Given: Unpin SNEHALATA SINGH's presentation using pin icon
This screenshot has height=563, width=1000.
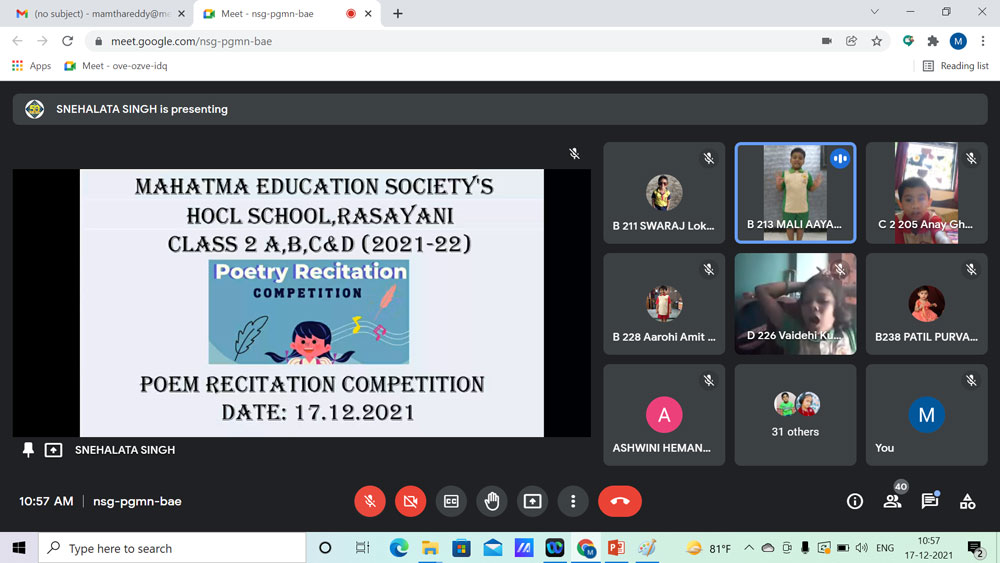Looking at the screenshot, I should pyautogui.click(x=28, y=450).
